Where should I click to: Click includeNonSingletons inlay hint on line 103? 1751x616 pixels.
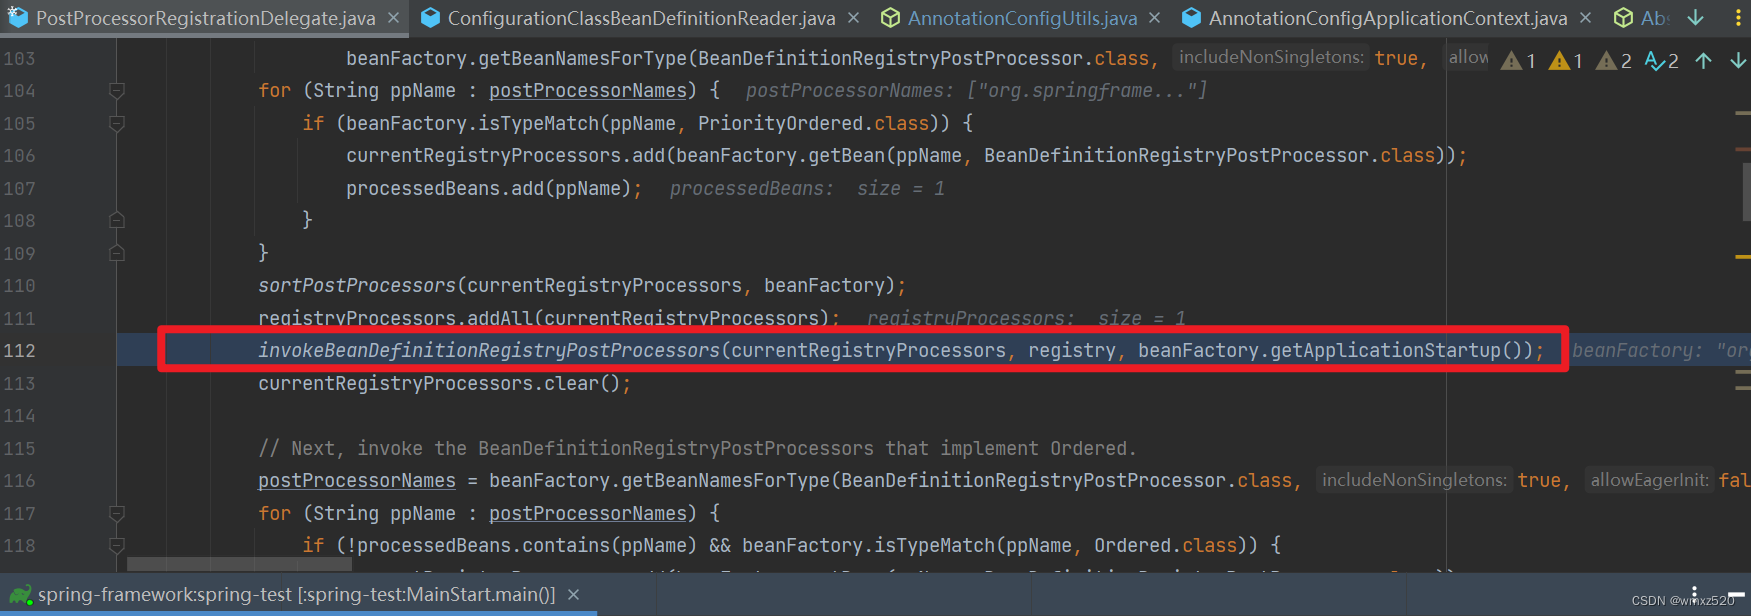coord(1271,58)
